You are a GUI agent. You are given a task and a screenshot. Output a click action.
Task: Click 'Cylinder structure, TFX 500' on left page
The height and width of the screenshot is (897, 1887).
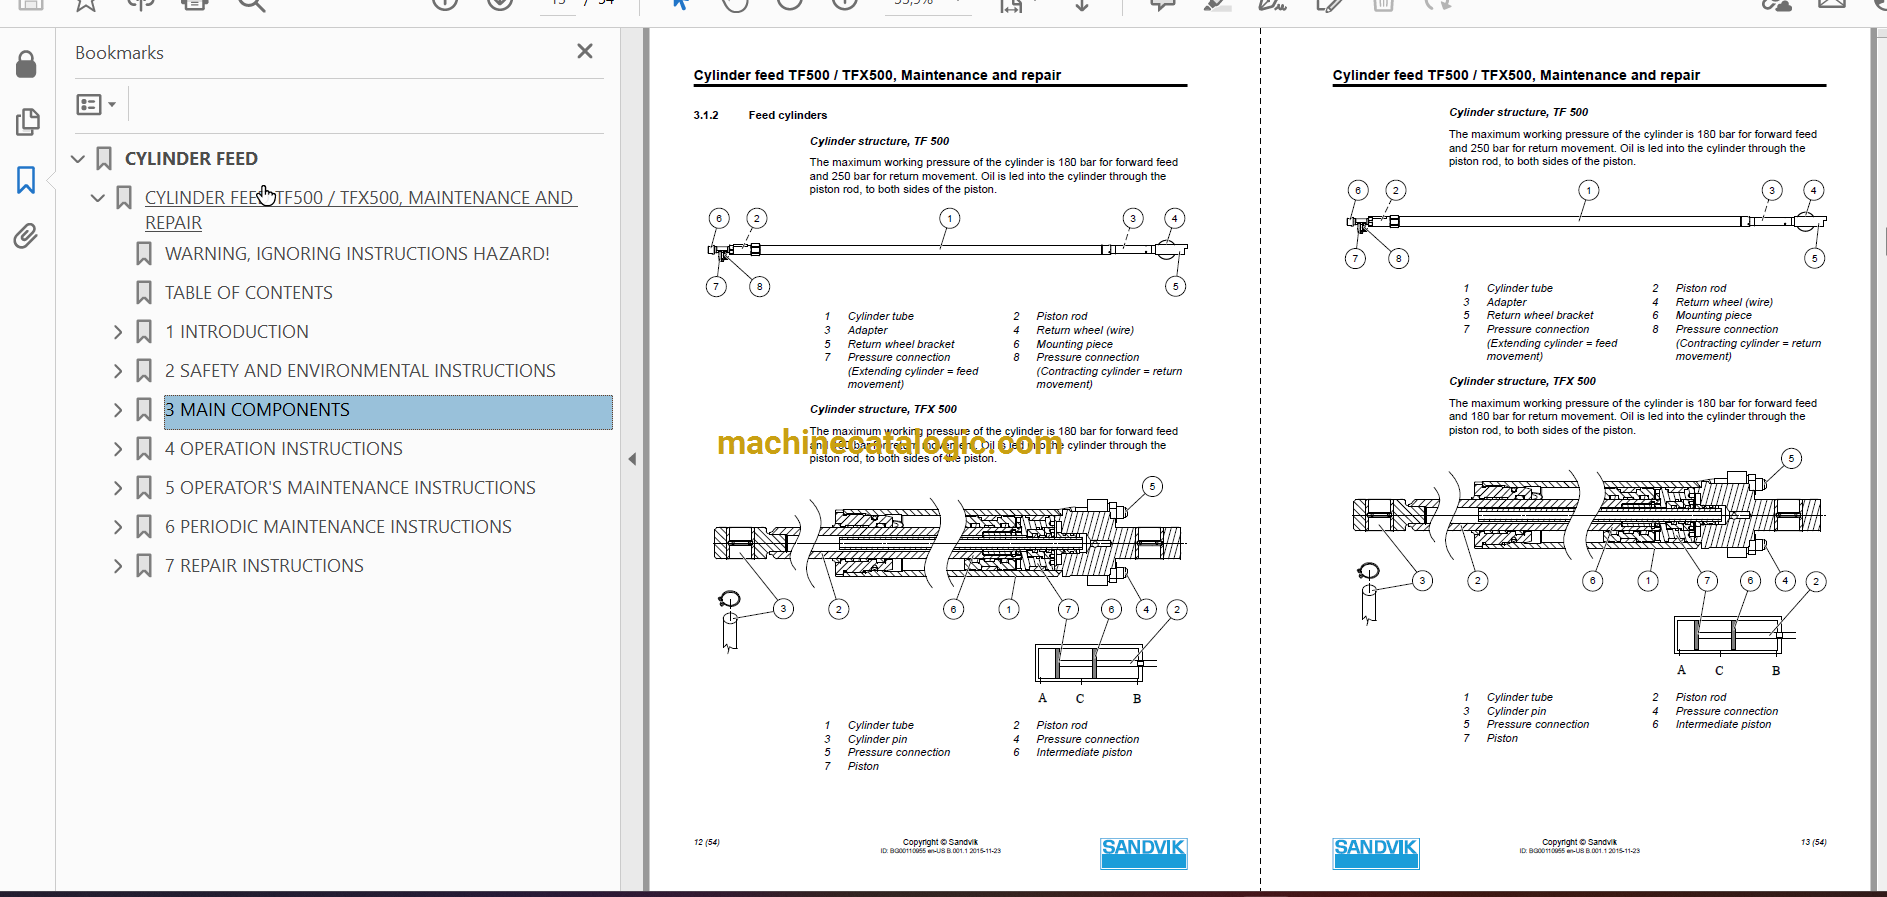[x=883, y=409]
